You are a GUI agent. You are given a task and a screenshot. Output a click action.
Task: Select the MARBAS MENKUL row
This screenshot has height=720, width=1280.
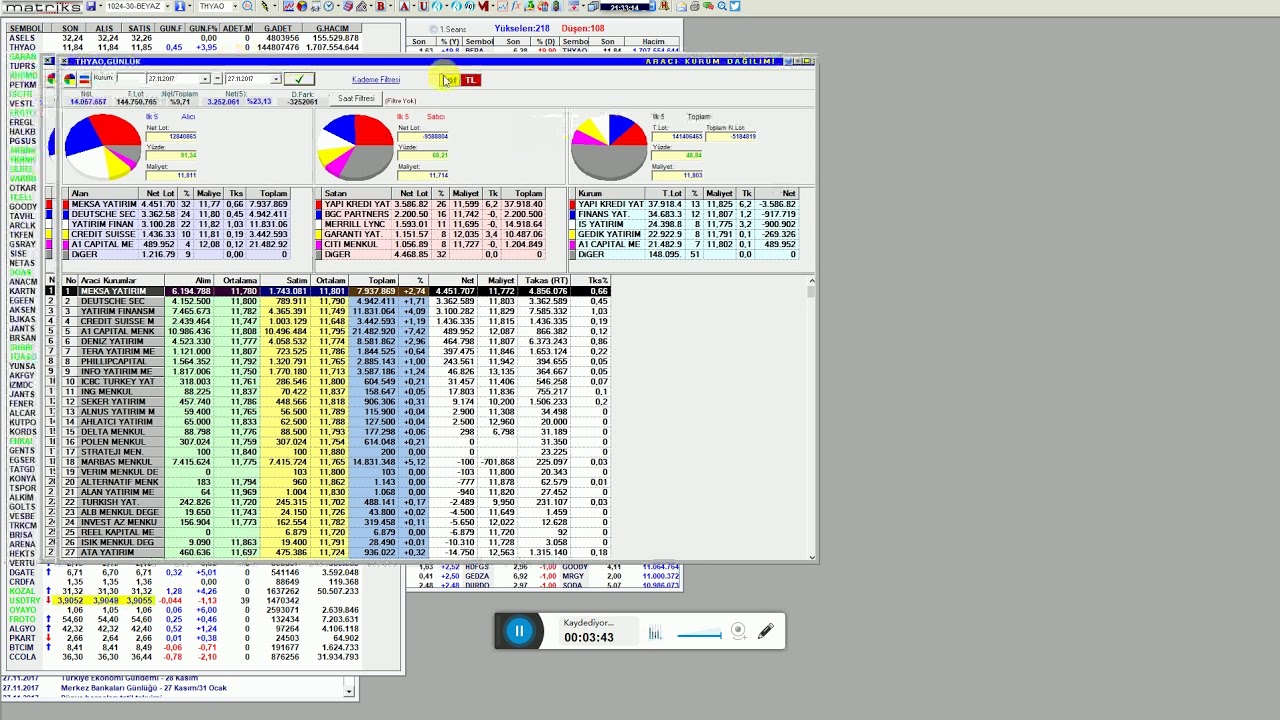[x=335, y=462]
